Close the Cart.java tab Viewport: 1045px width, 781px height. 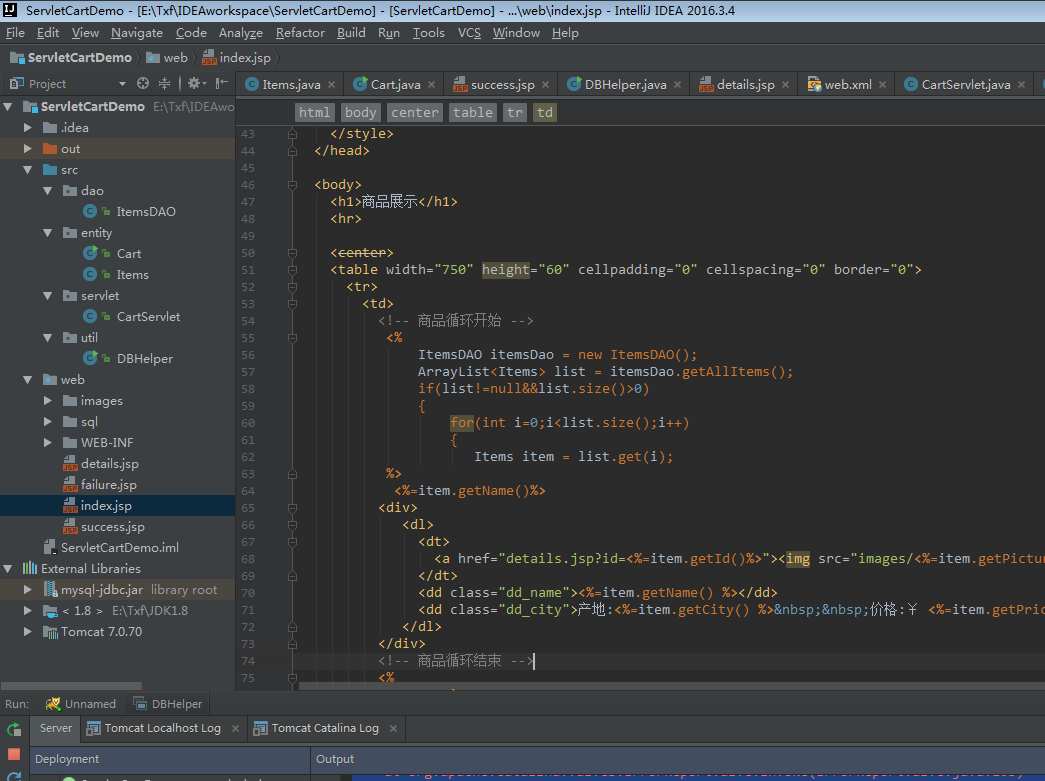(x=431, y=85)
